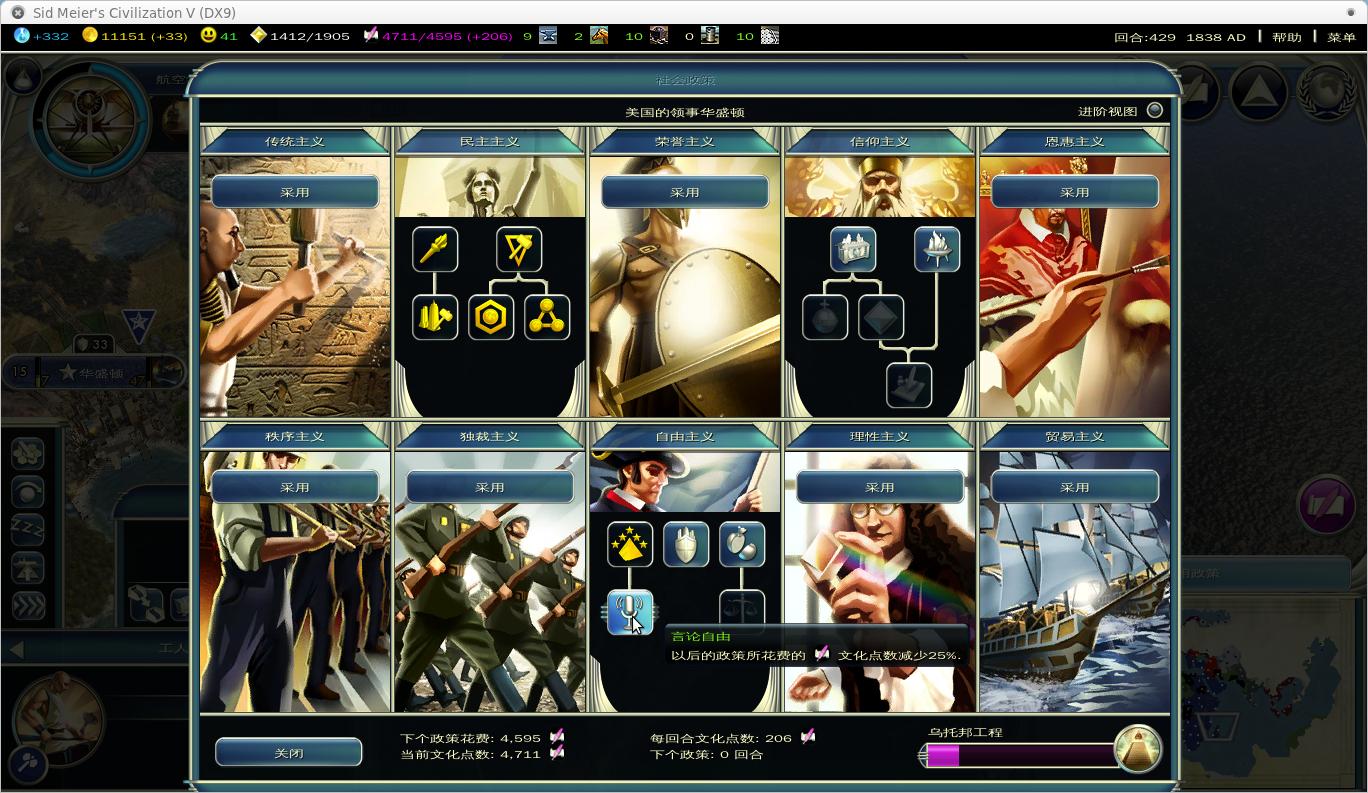The width and height of the screenshot is (1368, 793).
Task: Open the 菜单 main menu
Action: (1342, 37)
